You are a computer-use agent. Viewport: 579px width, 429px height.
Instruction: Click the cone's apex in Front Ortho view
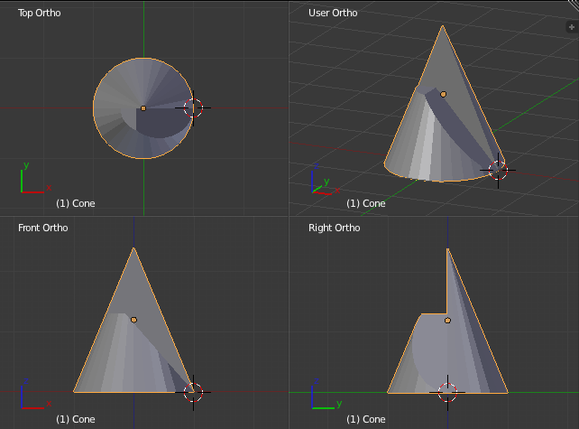point(134,249)
